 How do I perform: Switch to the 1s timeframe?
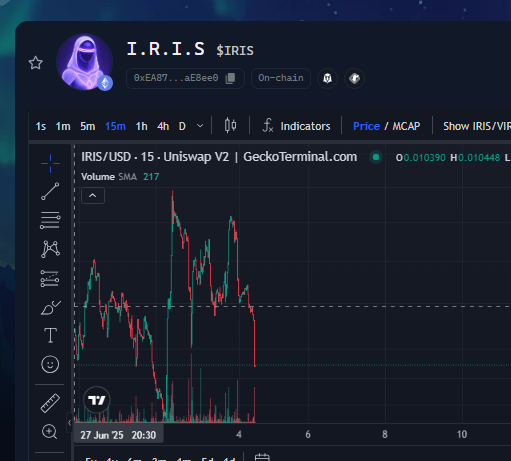click(x=41, y=126)
